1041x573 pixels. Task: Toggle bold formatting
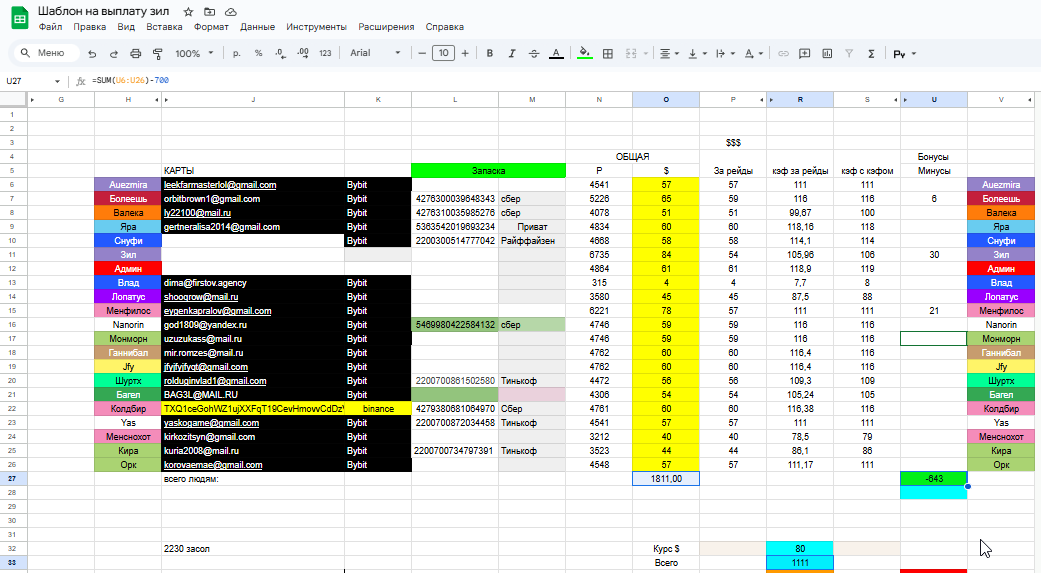(489, 53)
